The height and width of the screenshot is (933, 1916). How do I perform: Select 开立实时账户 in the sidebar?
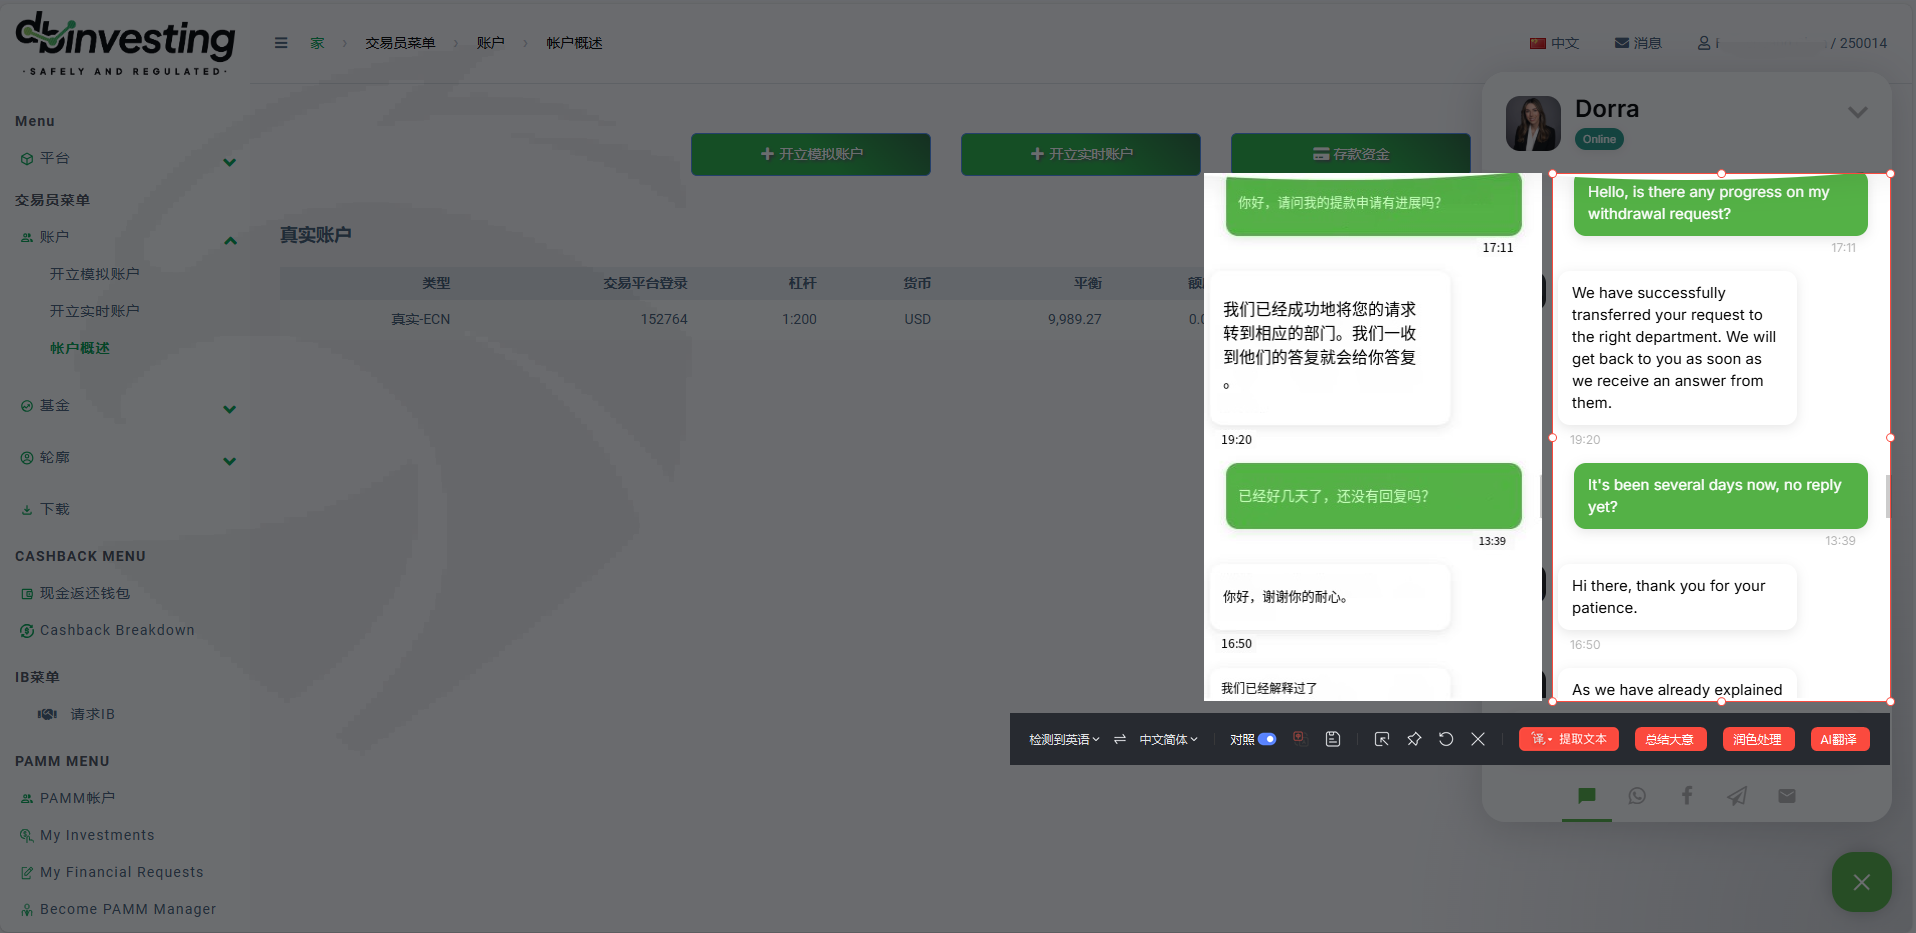95,311
